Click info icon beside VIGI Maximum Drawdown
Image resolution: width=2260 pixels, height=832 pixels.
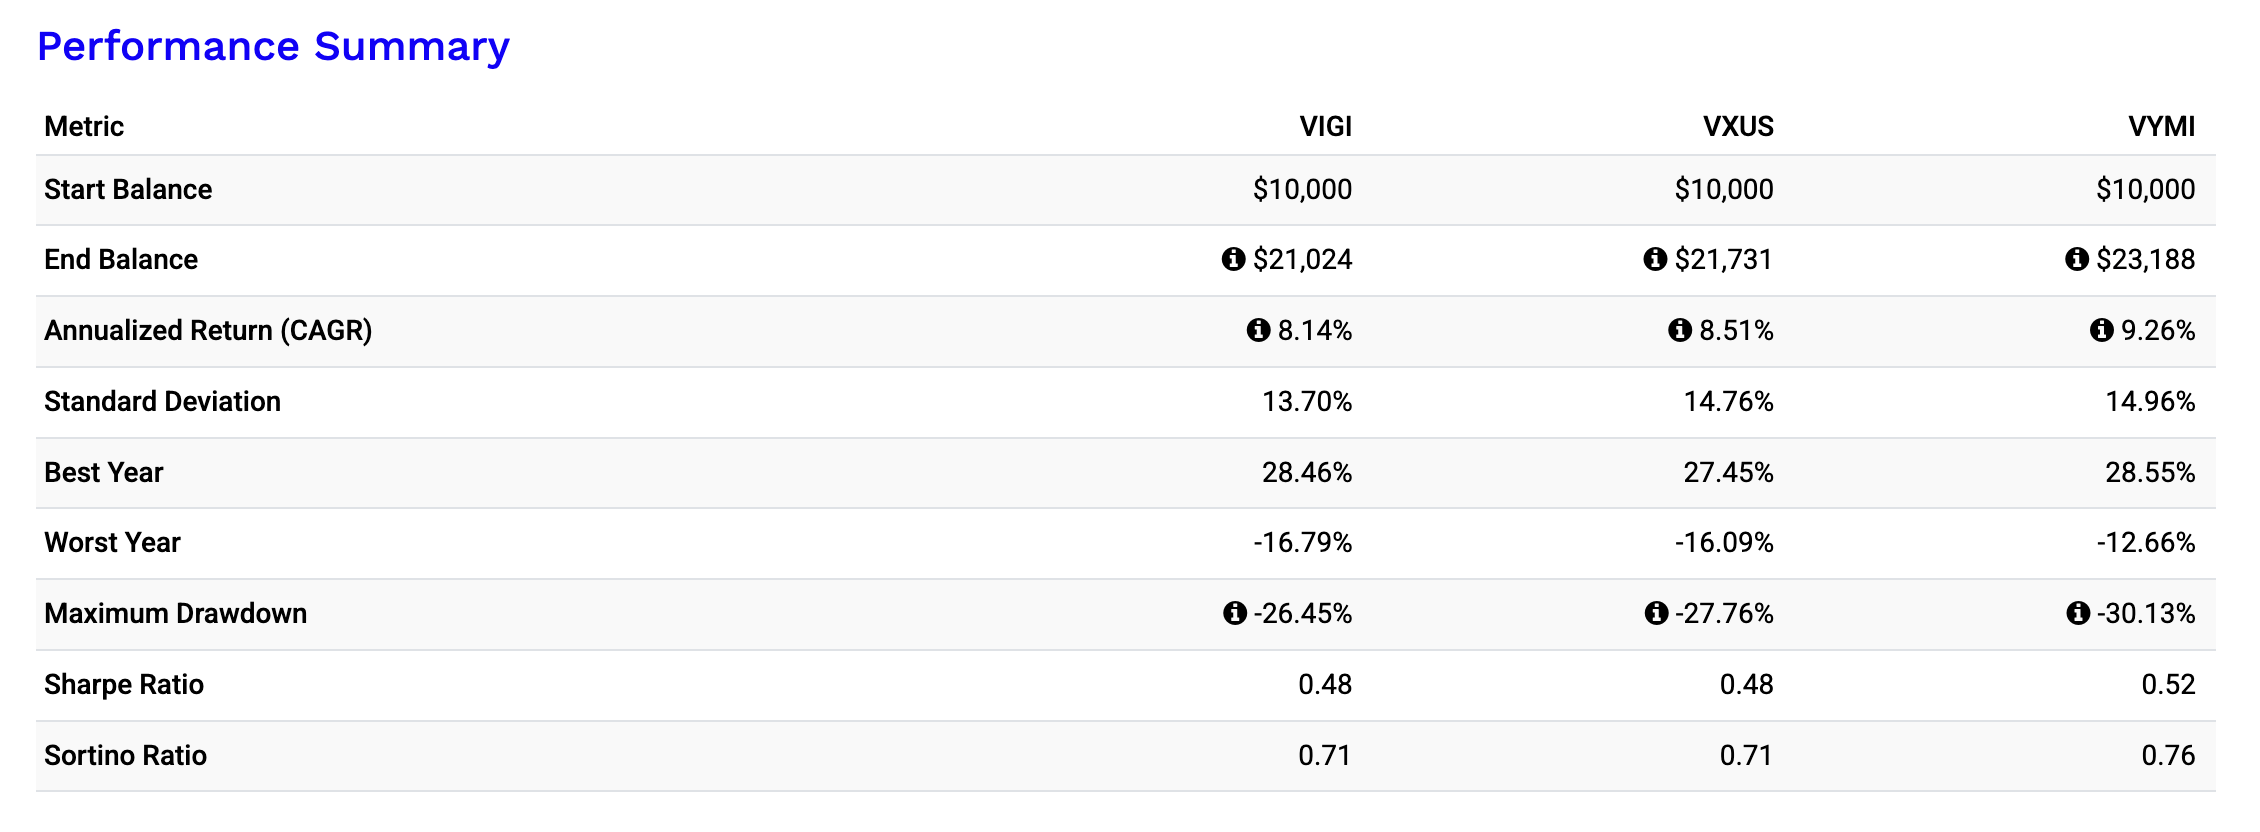[1235, 613]
